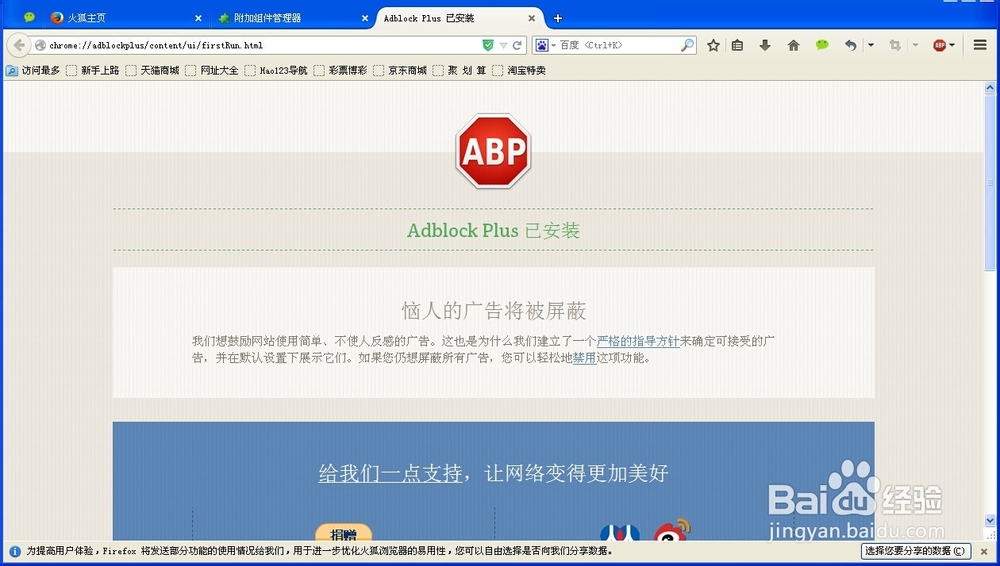
Task: Expand the screenshot tool dropdown arrow
Action: [x=915, y=45]
